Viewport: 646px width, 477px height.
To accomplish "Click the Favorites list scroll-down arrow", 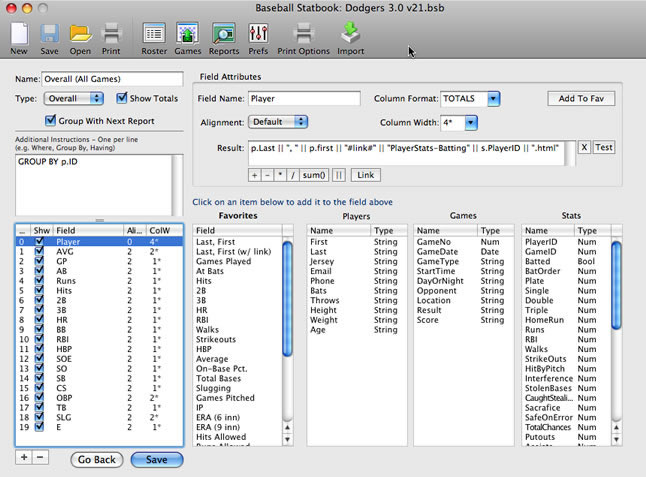I will click(x=288, y=440).
